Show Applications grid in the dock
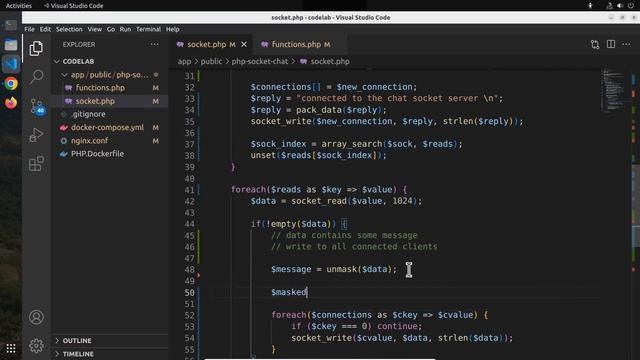Viewport: 640px width, 360px height. pyautogui.click(x=11, y=348)
